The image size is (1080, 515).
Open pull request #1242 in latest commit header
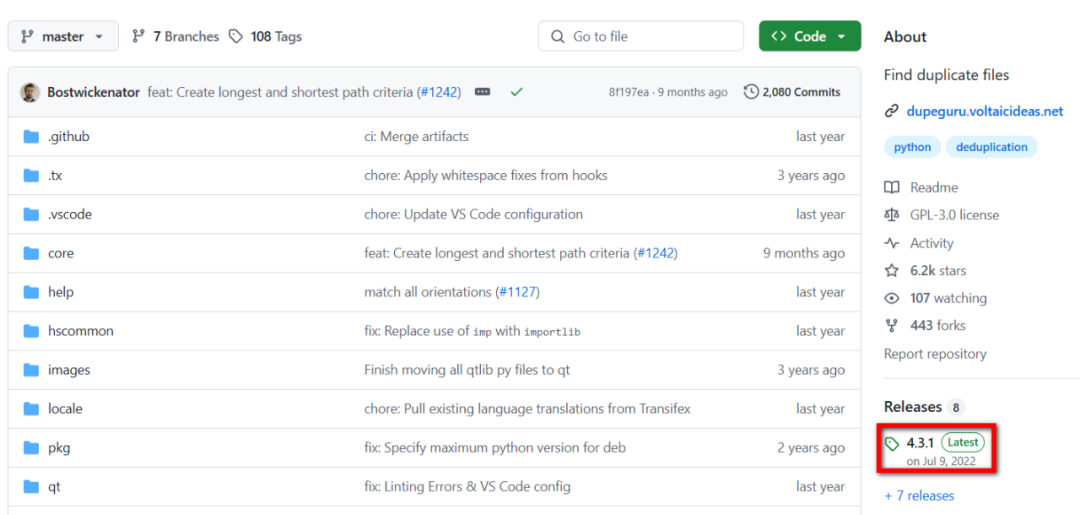(x=438, y=92)
